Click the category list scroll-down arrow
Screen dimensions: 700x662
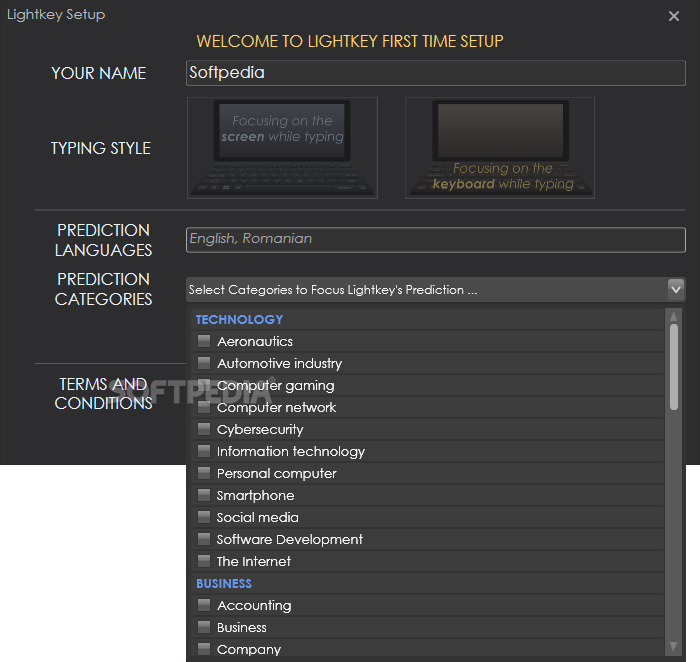click(674, 646)
